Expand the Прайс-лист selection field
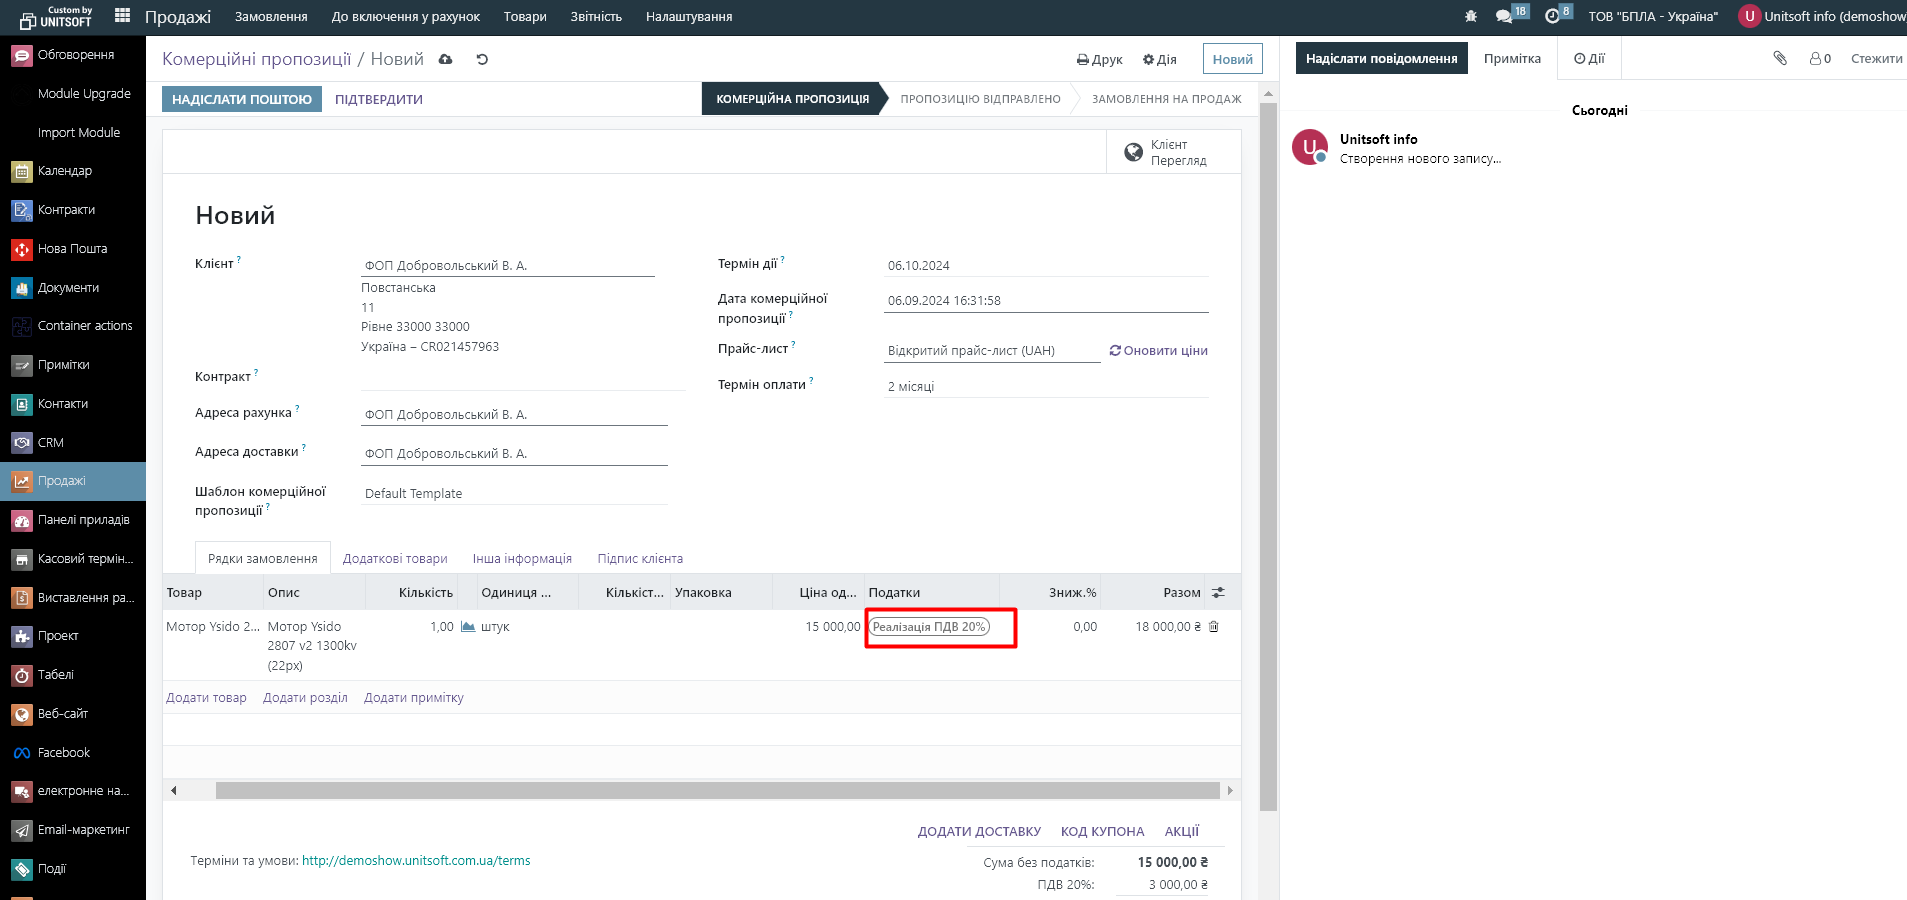Image resolution: width=1907 pixels, height=900 pixels. click(x=991, y=351)
